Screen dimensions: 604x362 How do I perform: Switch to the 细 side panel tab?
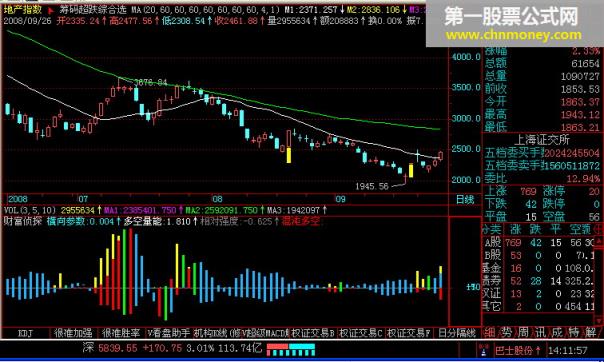pos(491,332)
